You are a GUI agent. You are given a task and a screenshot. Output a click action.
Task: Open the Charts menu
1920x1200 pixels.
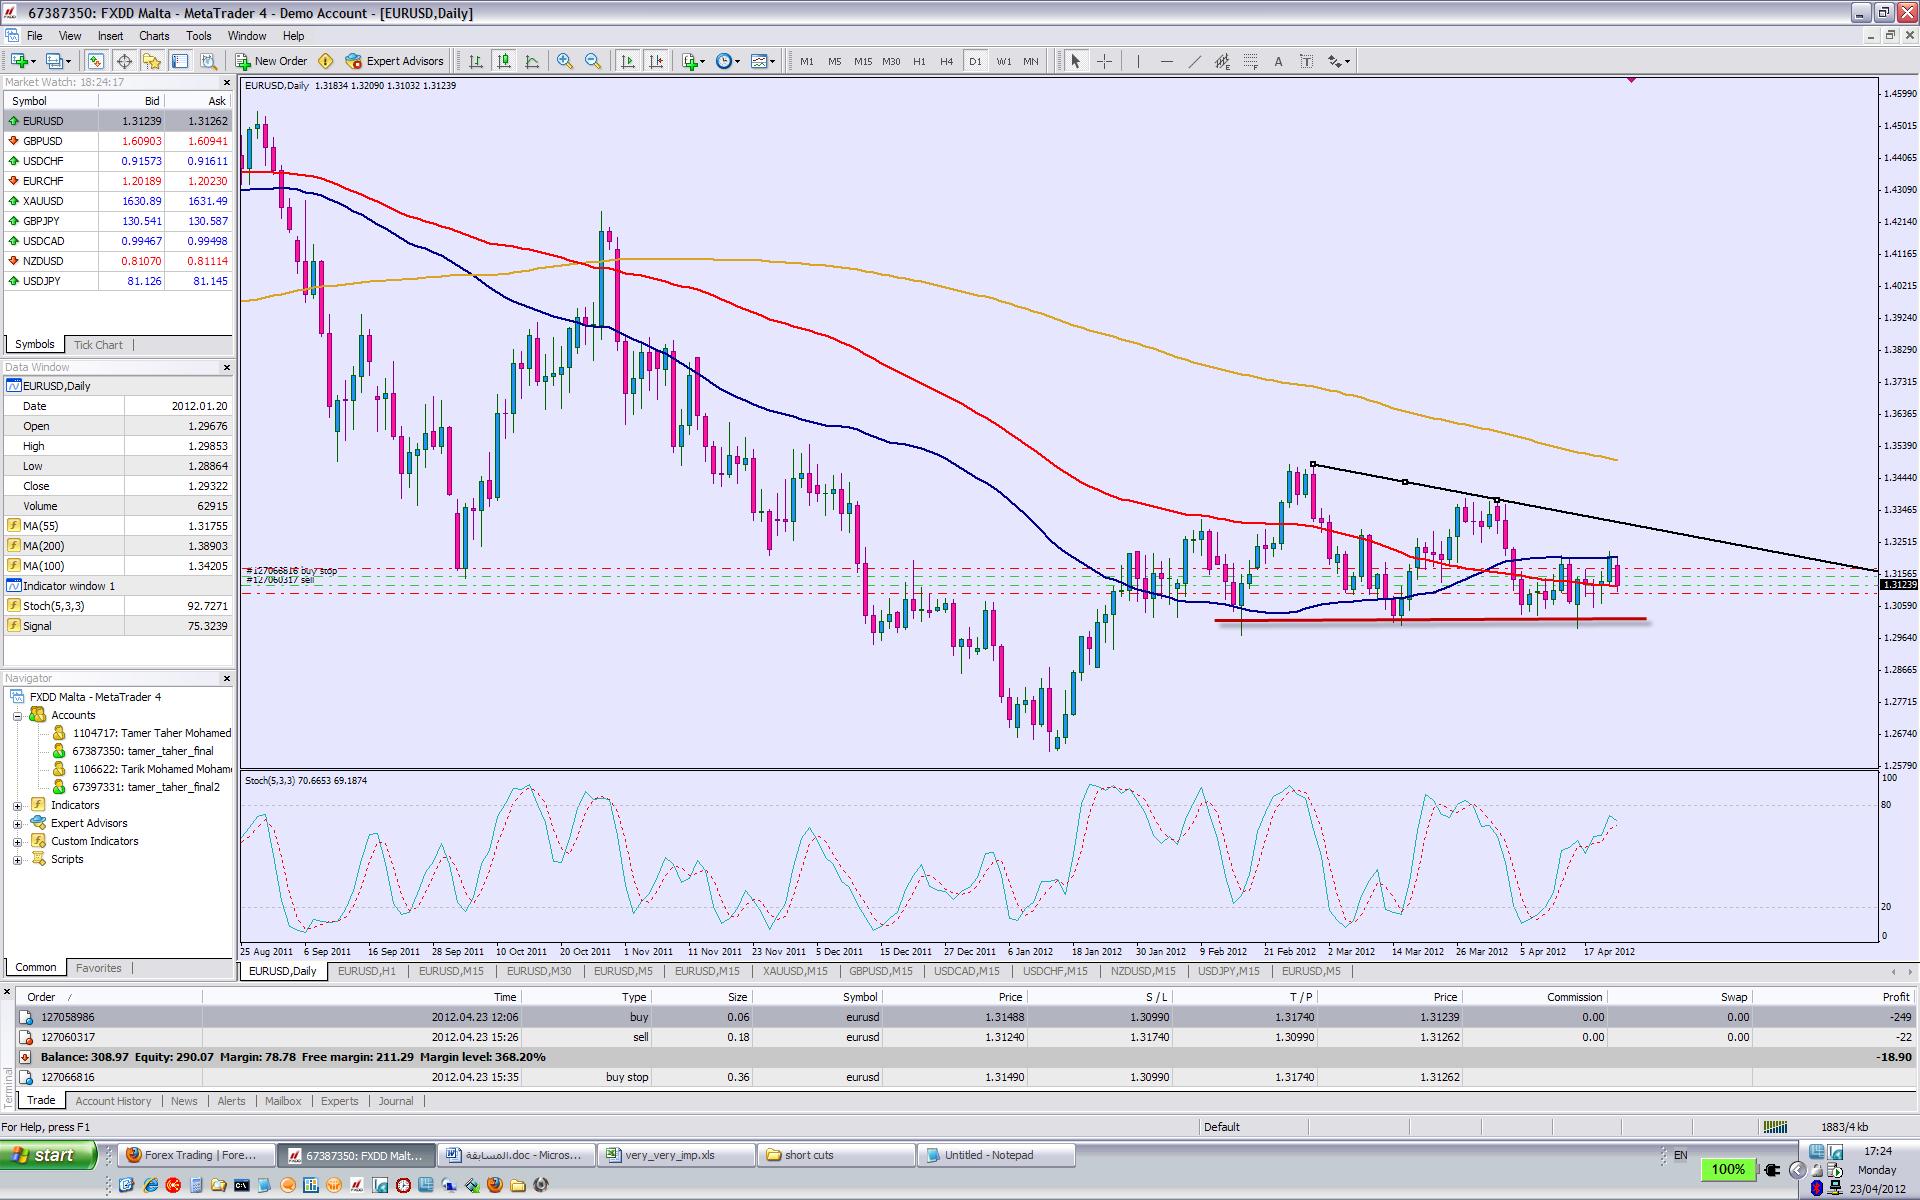coord(154,35)
